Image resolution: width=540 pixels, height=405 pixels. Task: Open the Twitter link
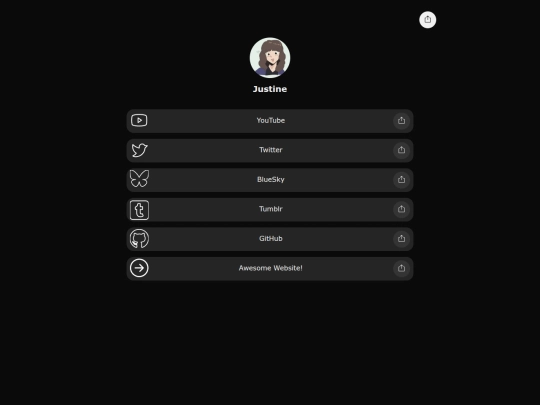[x=270, y=150]
